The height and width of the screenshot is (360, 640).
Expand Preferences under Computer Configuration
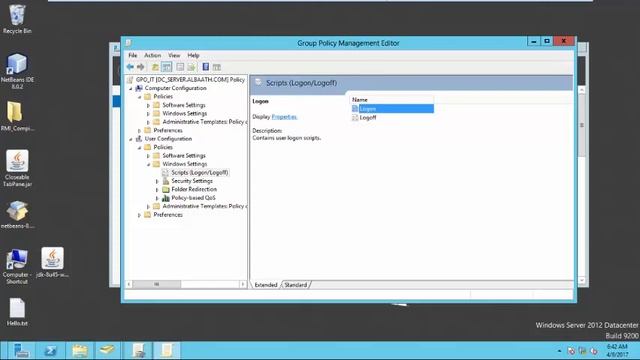[x=140, y=131]
